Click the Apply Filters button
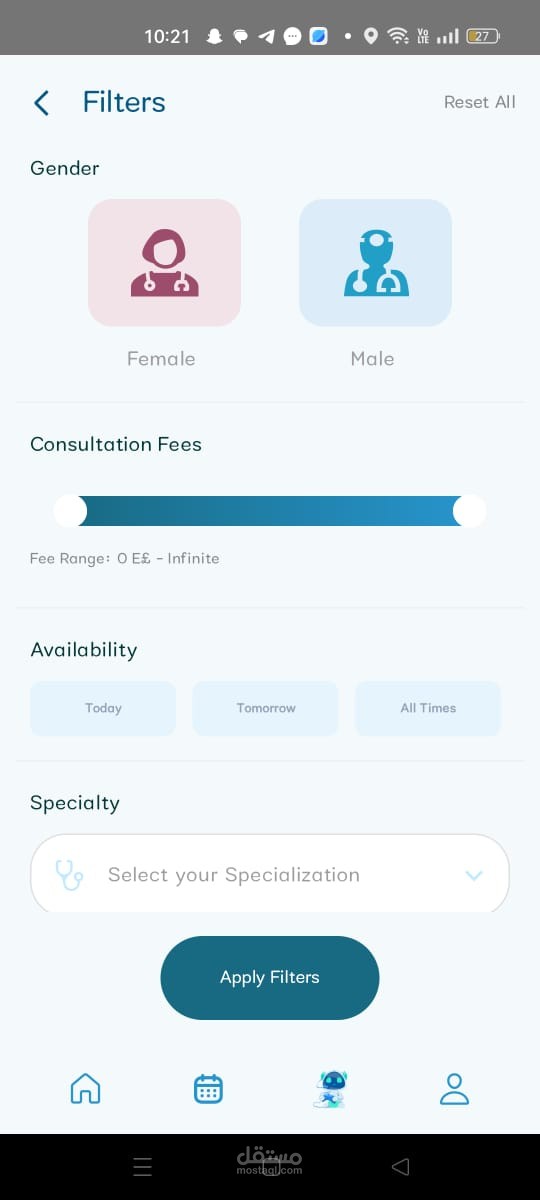 270,978
